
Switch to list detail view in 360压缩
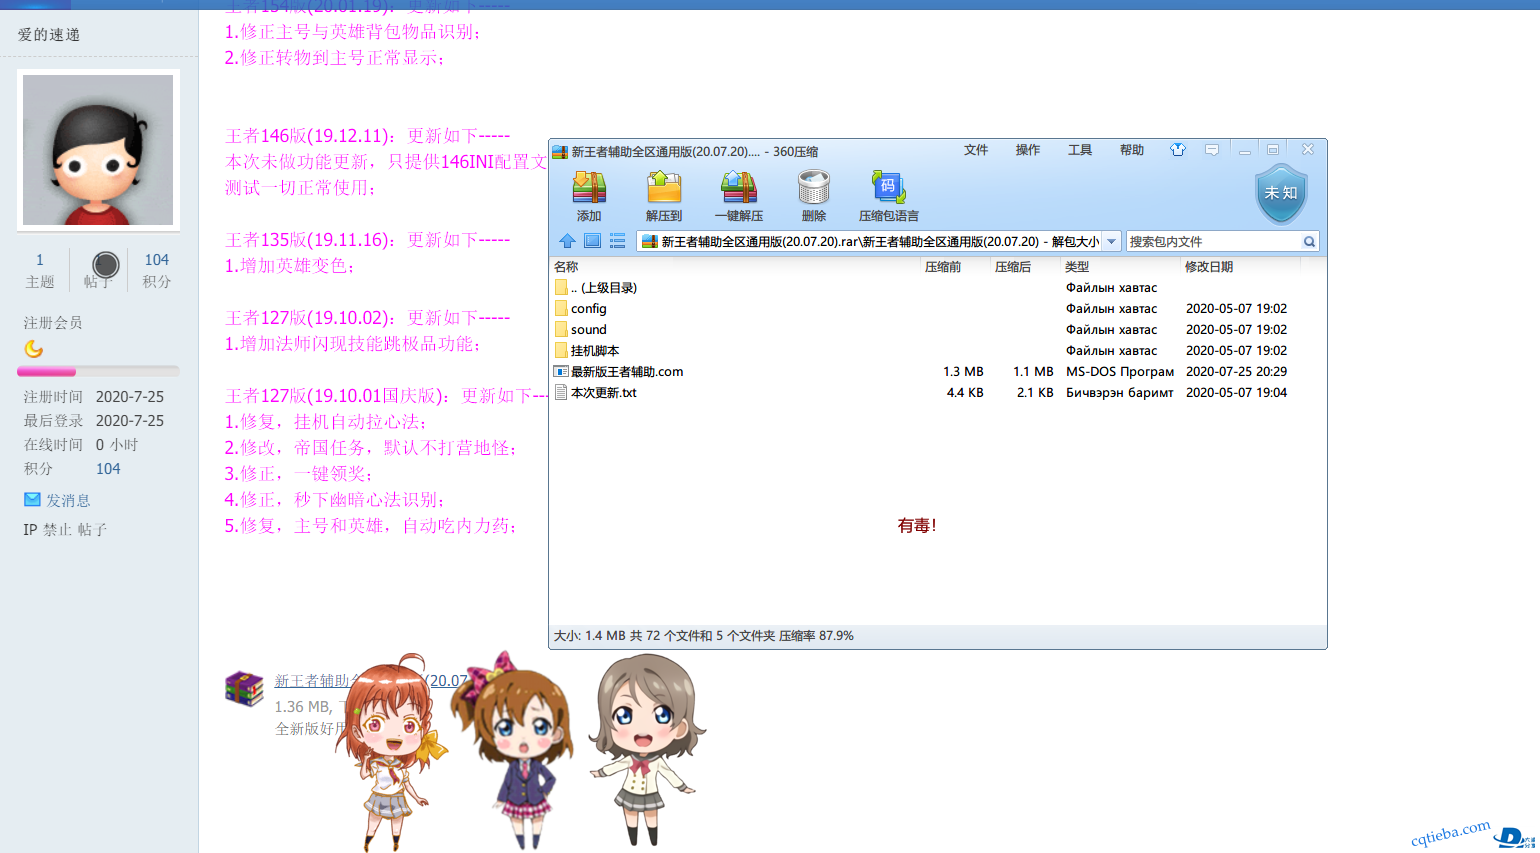click(617, 241)
